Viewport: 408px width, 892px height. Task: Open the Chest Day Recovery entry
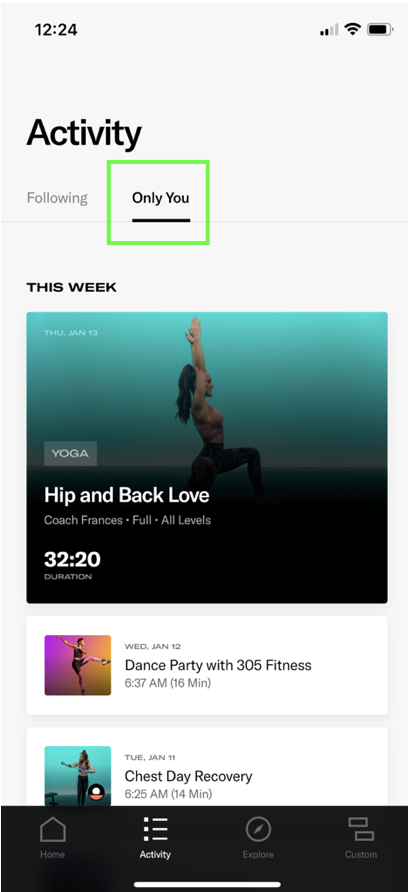(x=207, y=766)
